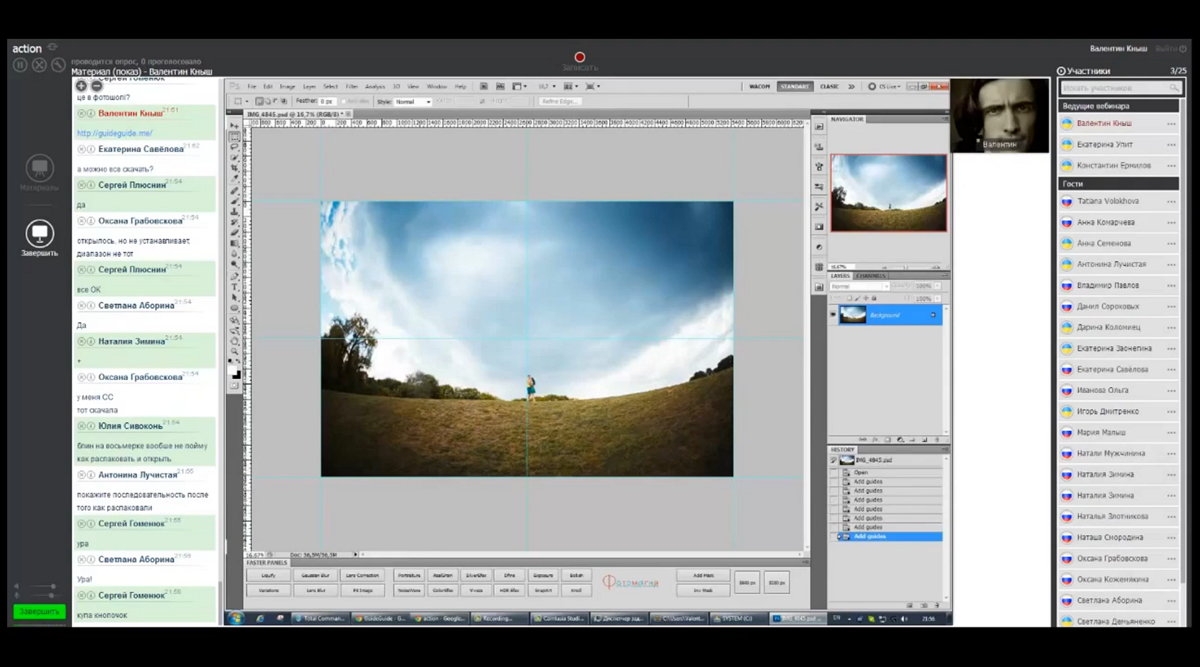The width and height of the screenshot is (1200, 667).
Task: Select the Pen tool
Action: [x=234, y=276]
